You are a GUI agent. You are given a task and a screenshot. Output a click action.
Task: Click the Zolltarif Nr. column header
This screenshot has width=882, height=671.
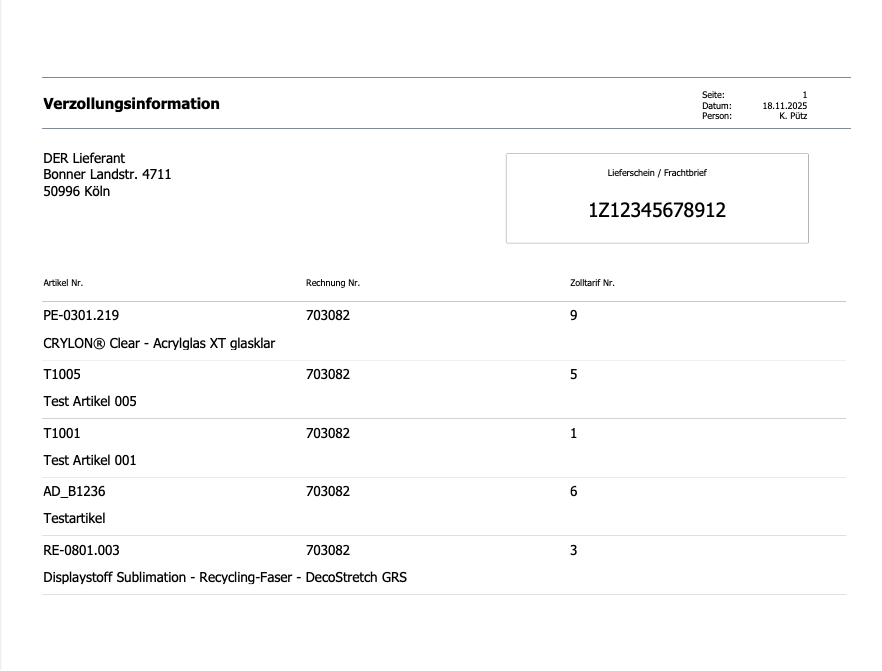pyautogui.click(x=592, y=283)
